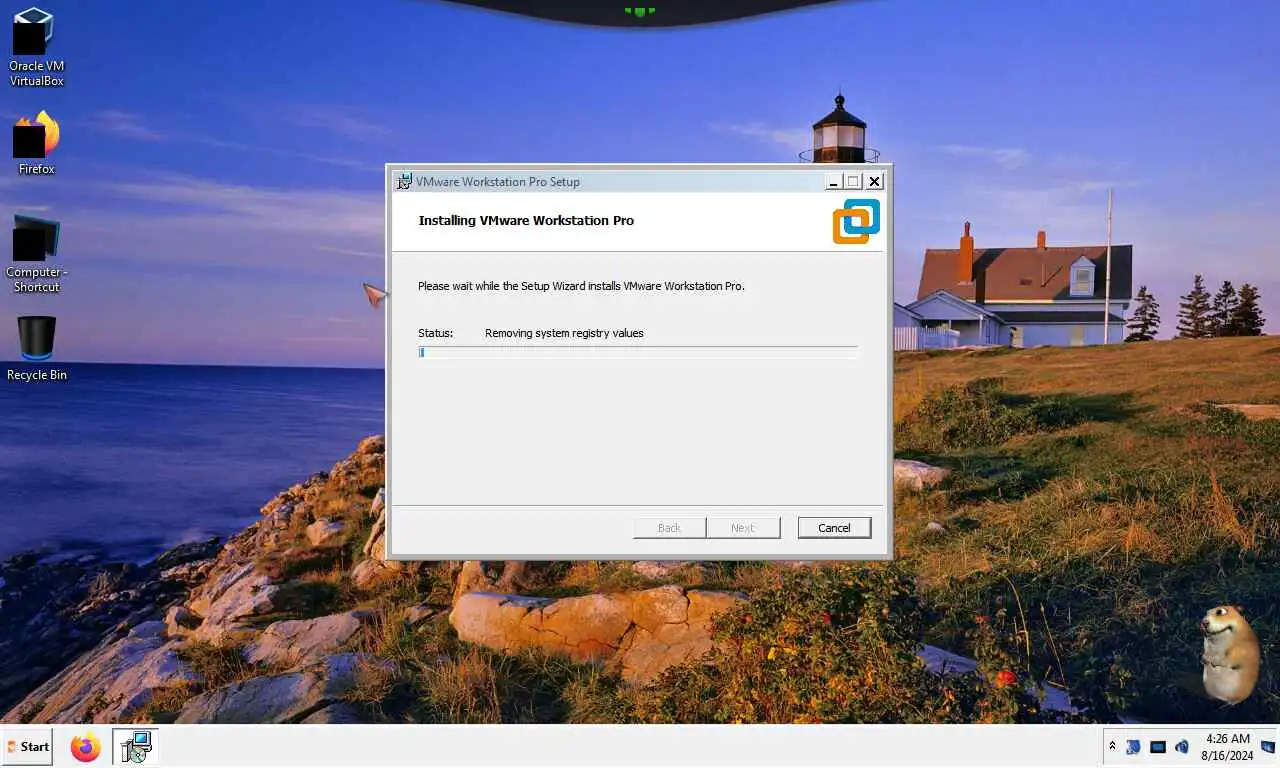This screenshot has width=1280, height=768.
Task: Click the VMware setup title bar icon
Action: point(404,181)
